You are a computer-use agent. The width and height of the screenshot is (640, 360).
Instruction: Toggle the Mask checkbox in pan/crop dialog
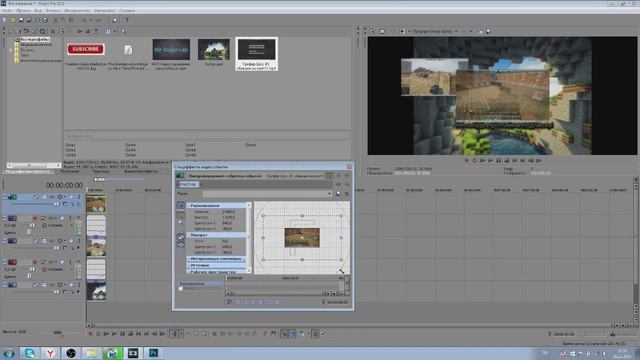point(181,289)
